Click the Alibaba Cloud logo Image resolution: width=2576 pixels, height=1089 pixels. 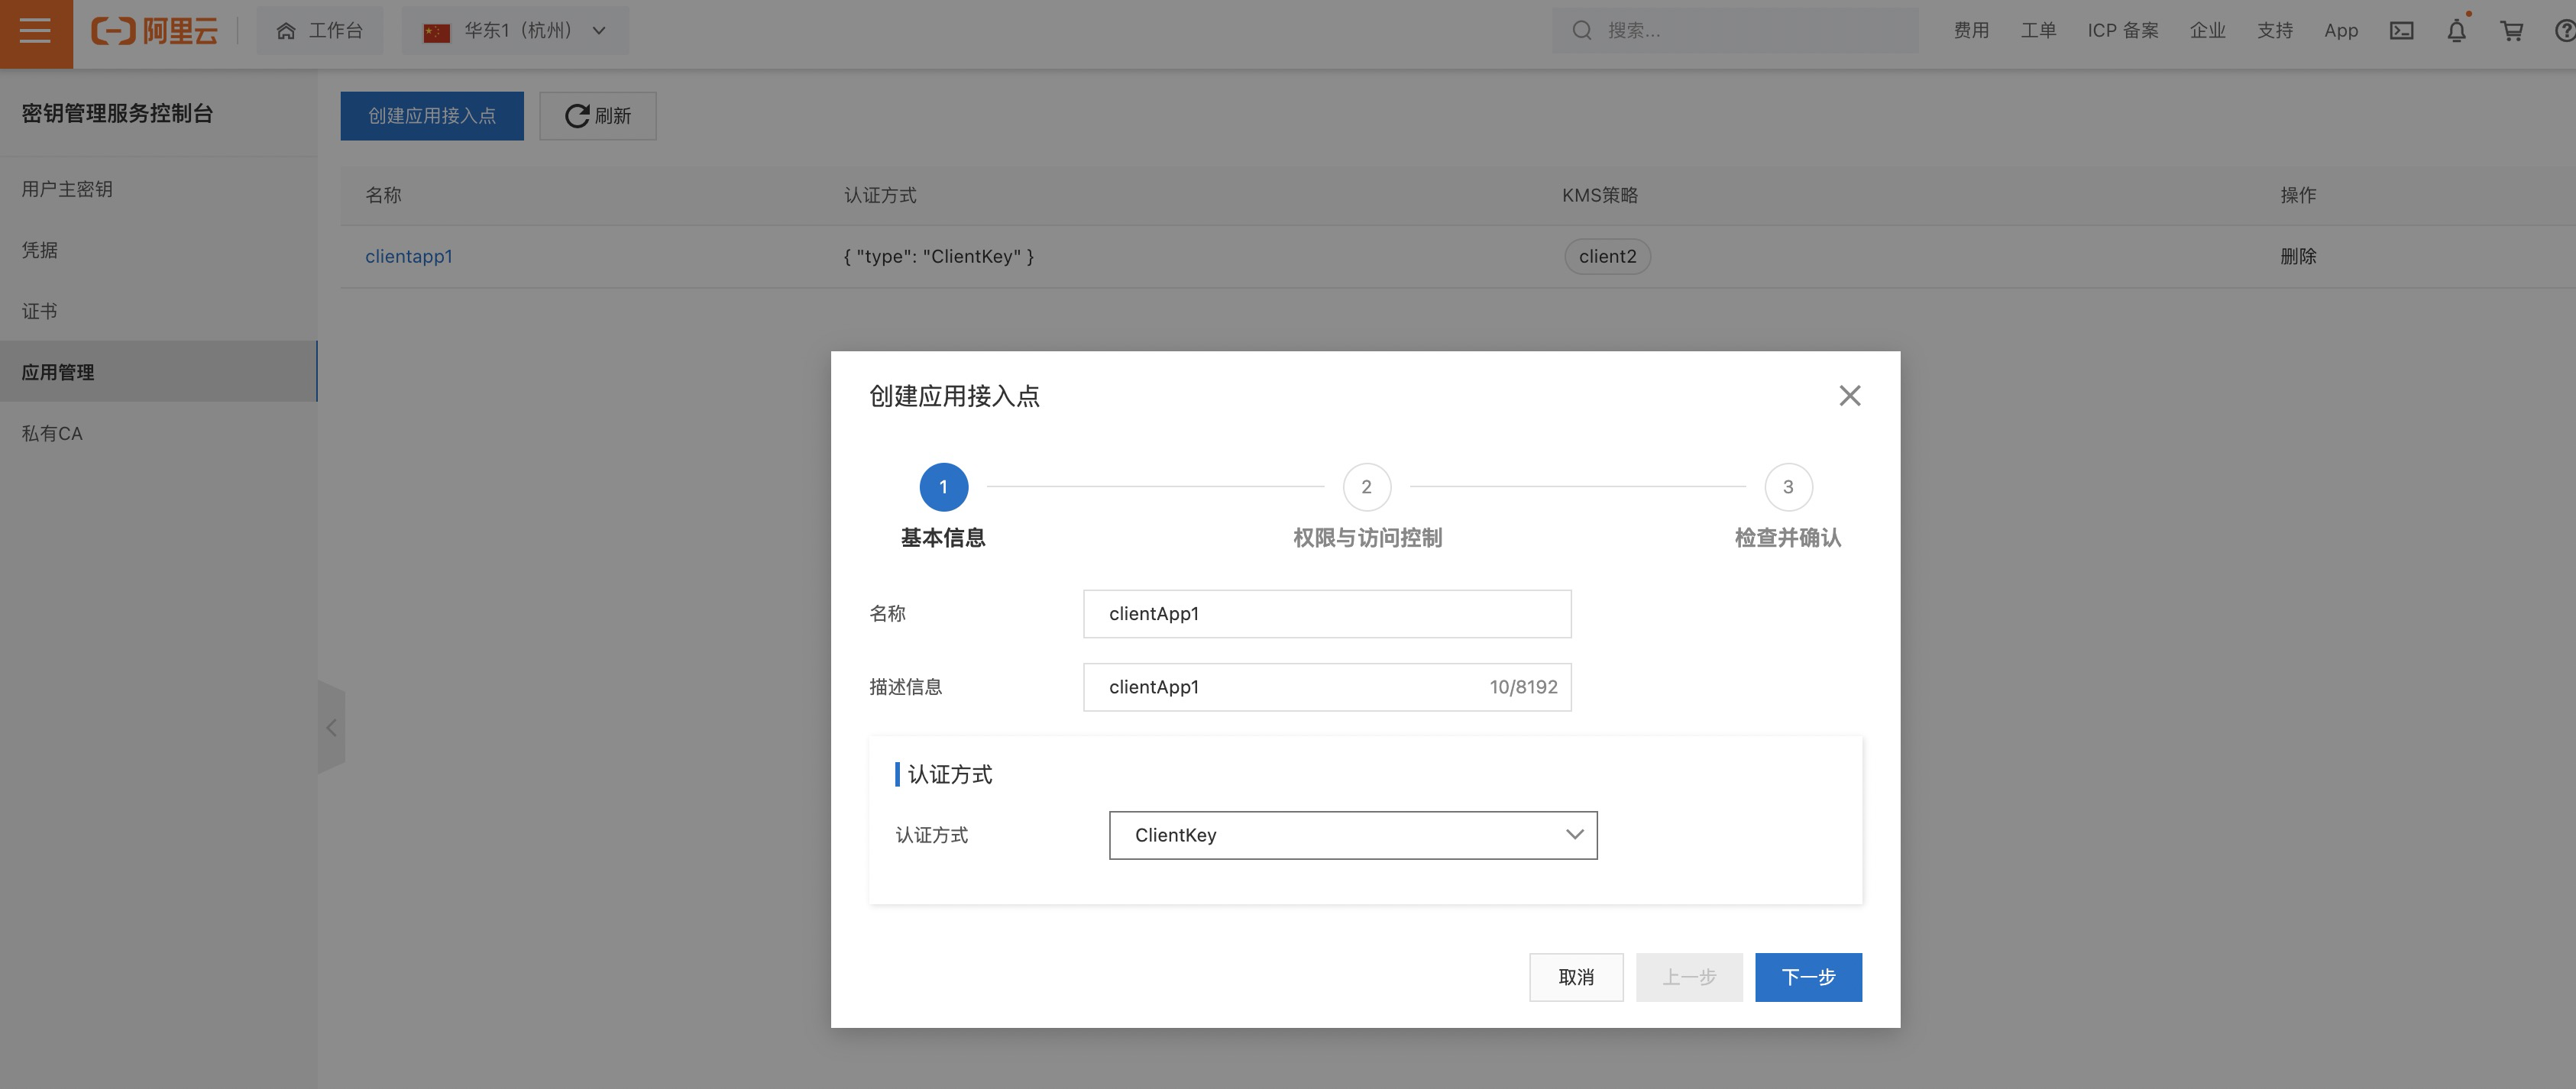coord(154,31)
